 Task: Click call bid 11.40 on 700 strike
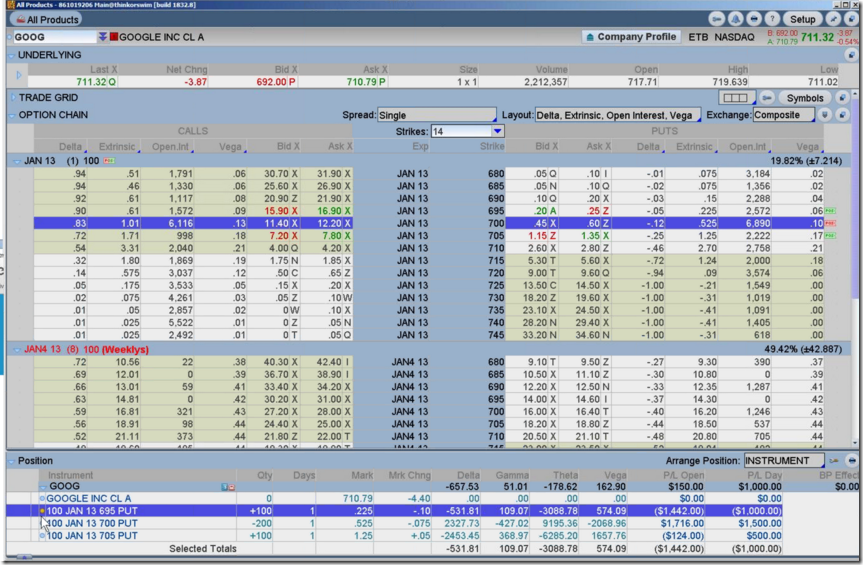coord(276,223)
